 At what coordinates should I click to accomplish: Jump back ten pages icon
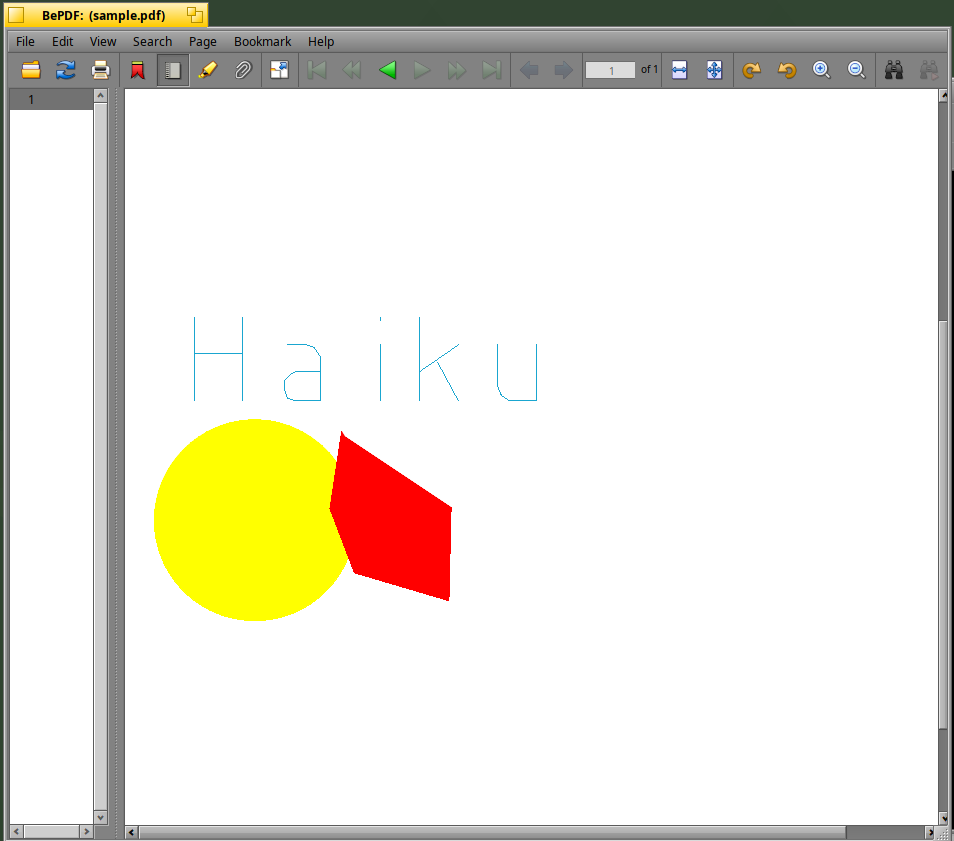[x=352, y=70]
